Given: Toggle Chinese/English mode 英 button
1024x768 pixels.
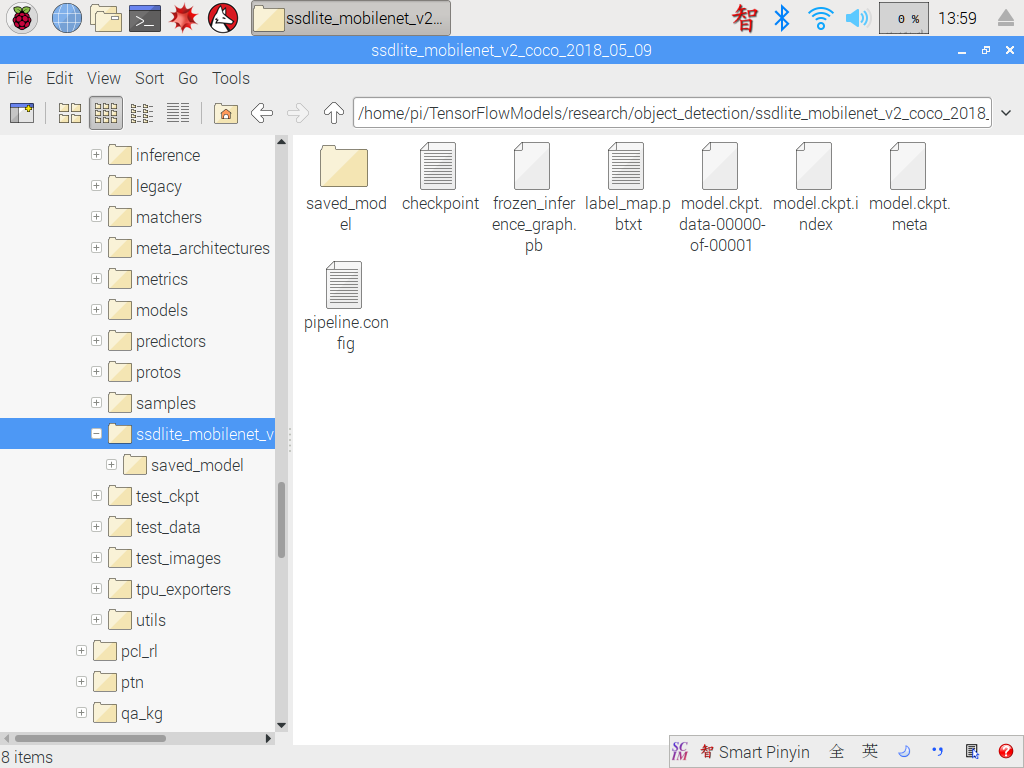Looking at the screenshot, I should (870, 752).
